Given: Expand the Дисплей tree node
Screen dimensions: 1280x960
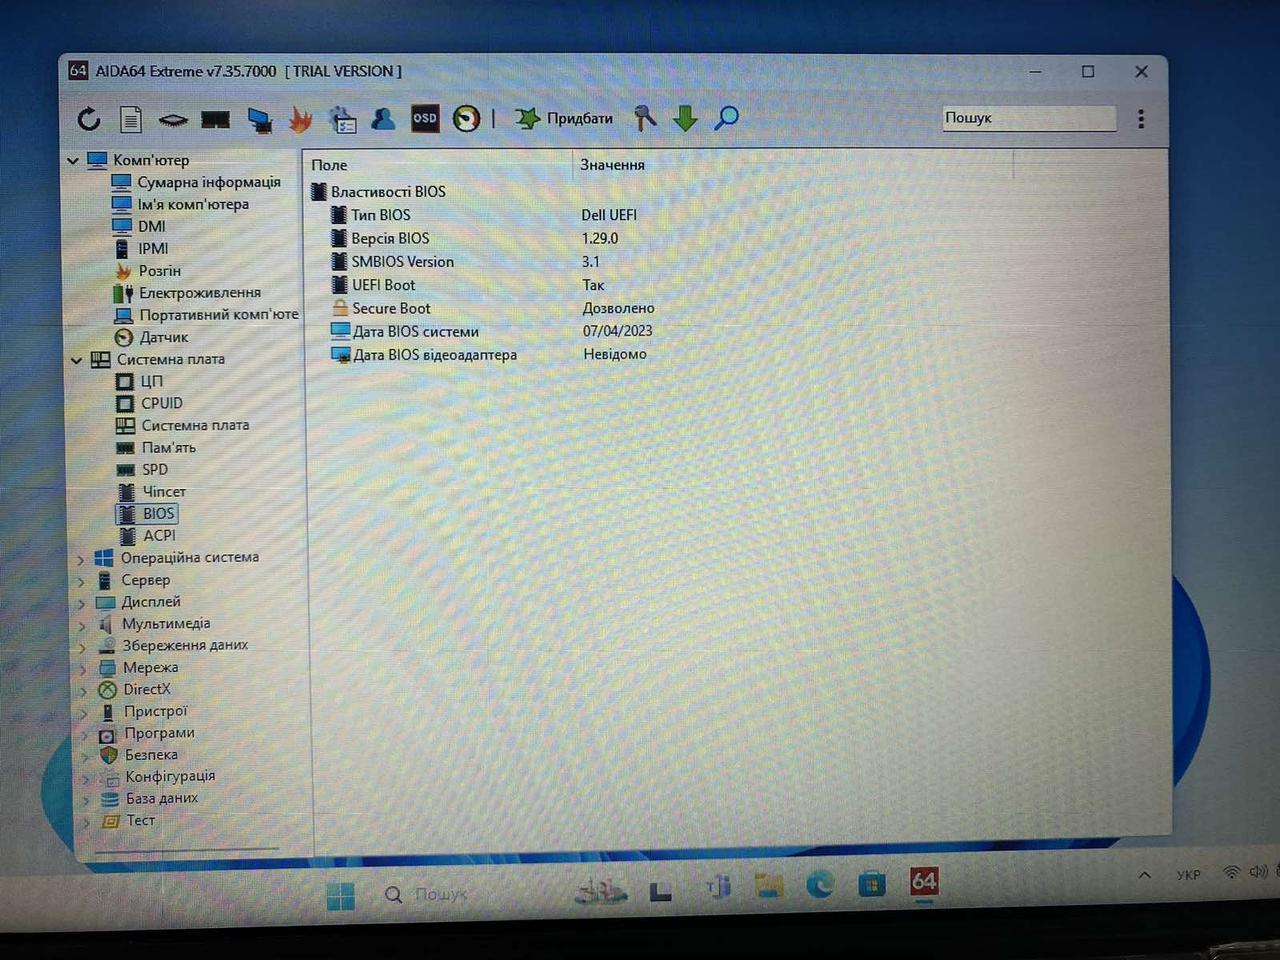Looking at the screenshot, I should 81,603.
